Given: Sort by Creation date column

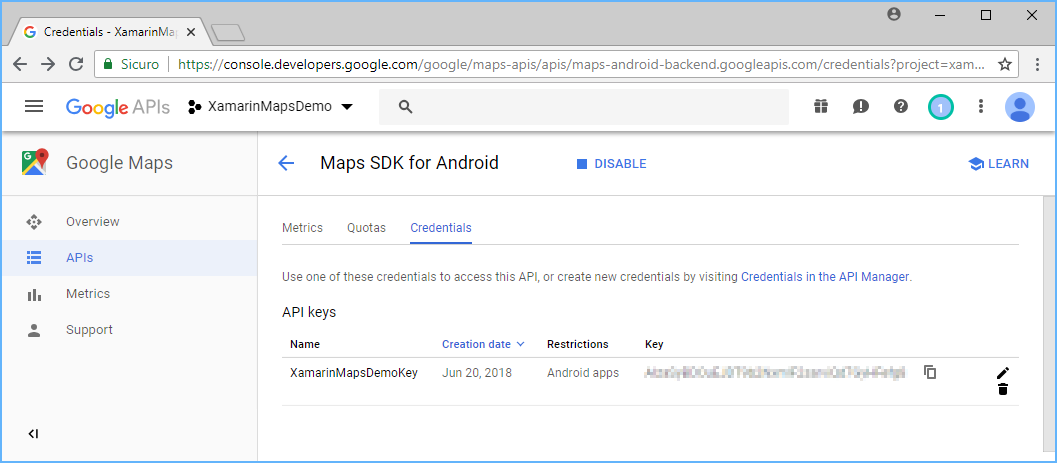Looking at the screenshot, I should click(x=483, y=344).
